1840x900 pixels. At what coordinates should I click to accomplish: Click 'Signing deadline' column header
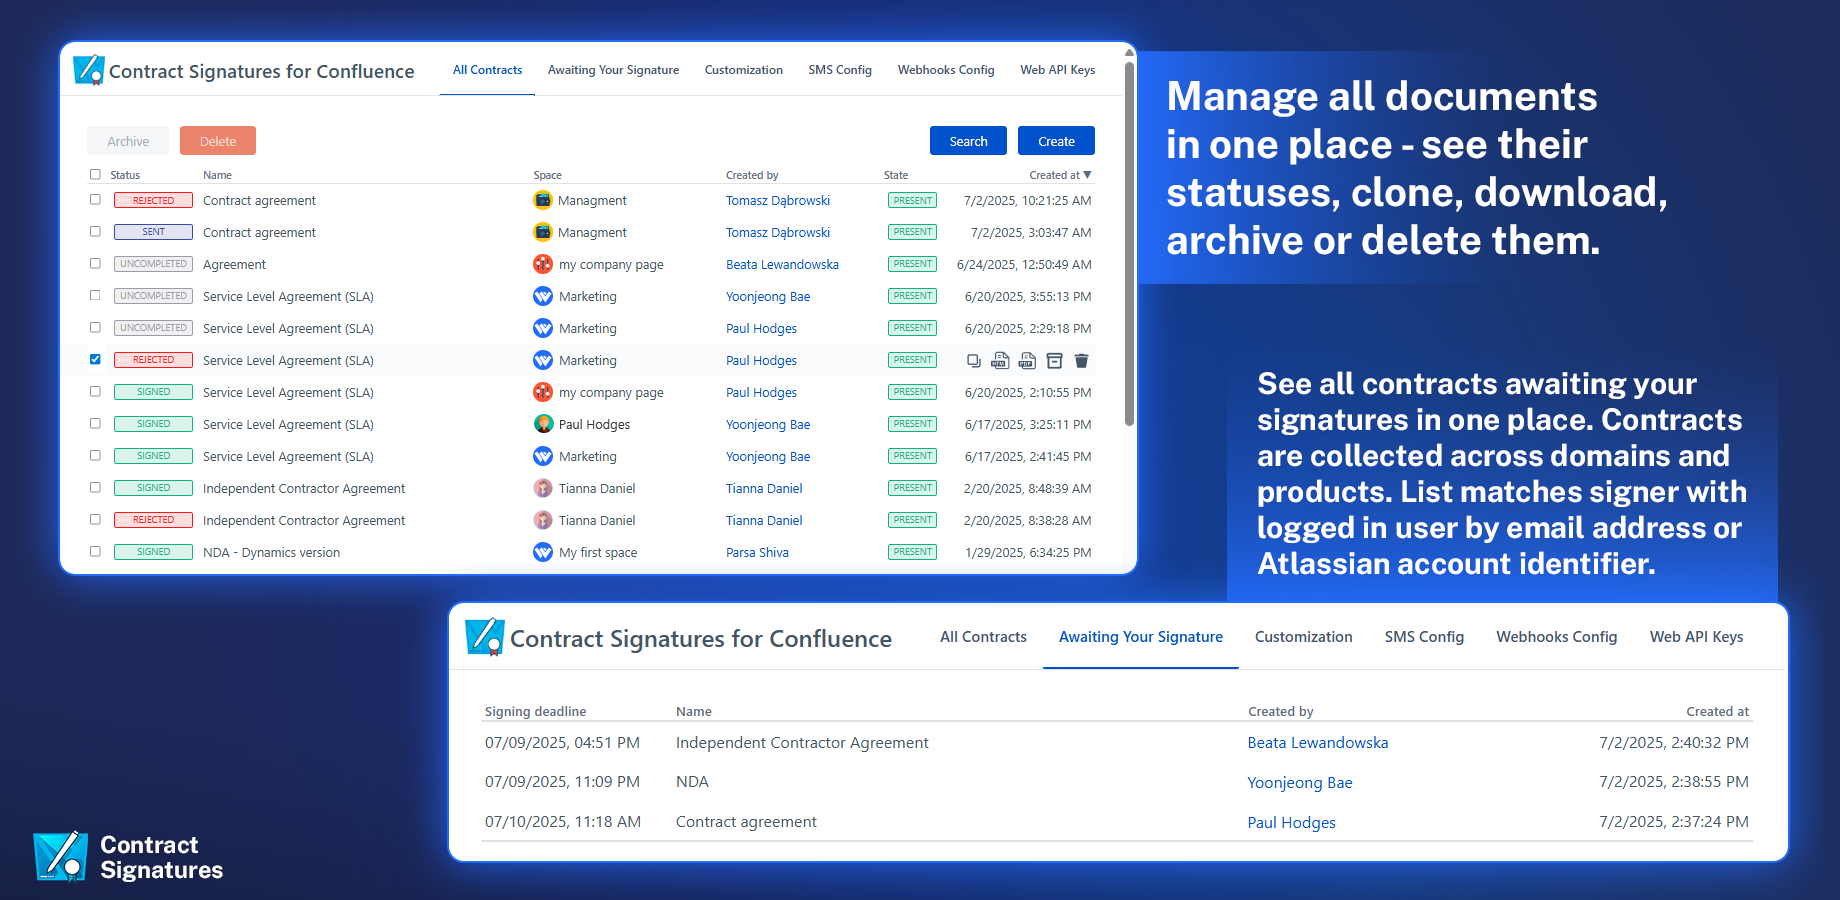[535, 711]
